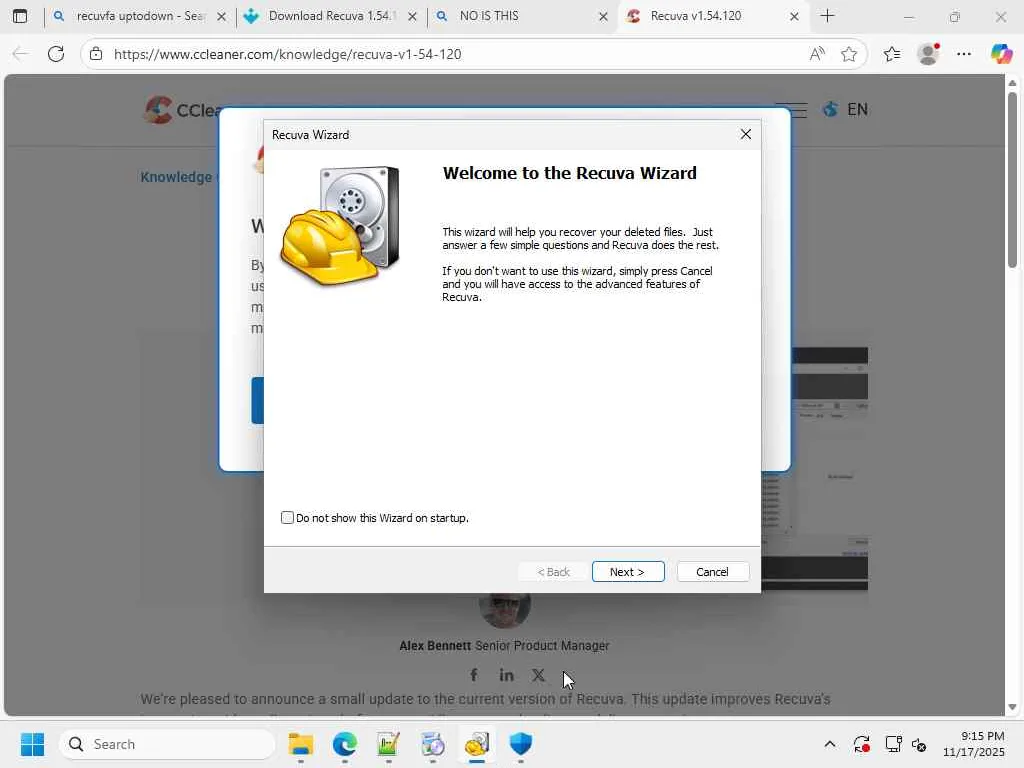Screen dimensions: 1024x768
Task: Cancel the Recuva Wizard
Action: (712, 571)
